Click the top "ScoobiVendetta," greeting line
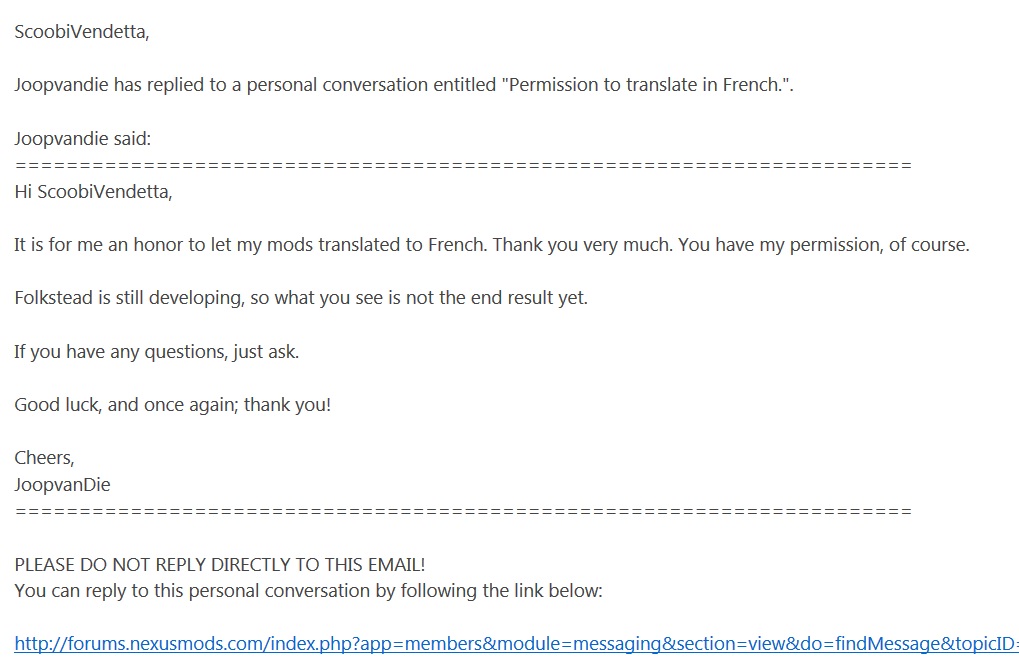The width and height of the screenshot is (1019, 668). coord(82,32)
